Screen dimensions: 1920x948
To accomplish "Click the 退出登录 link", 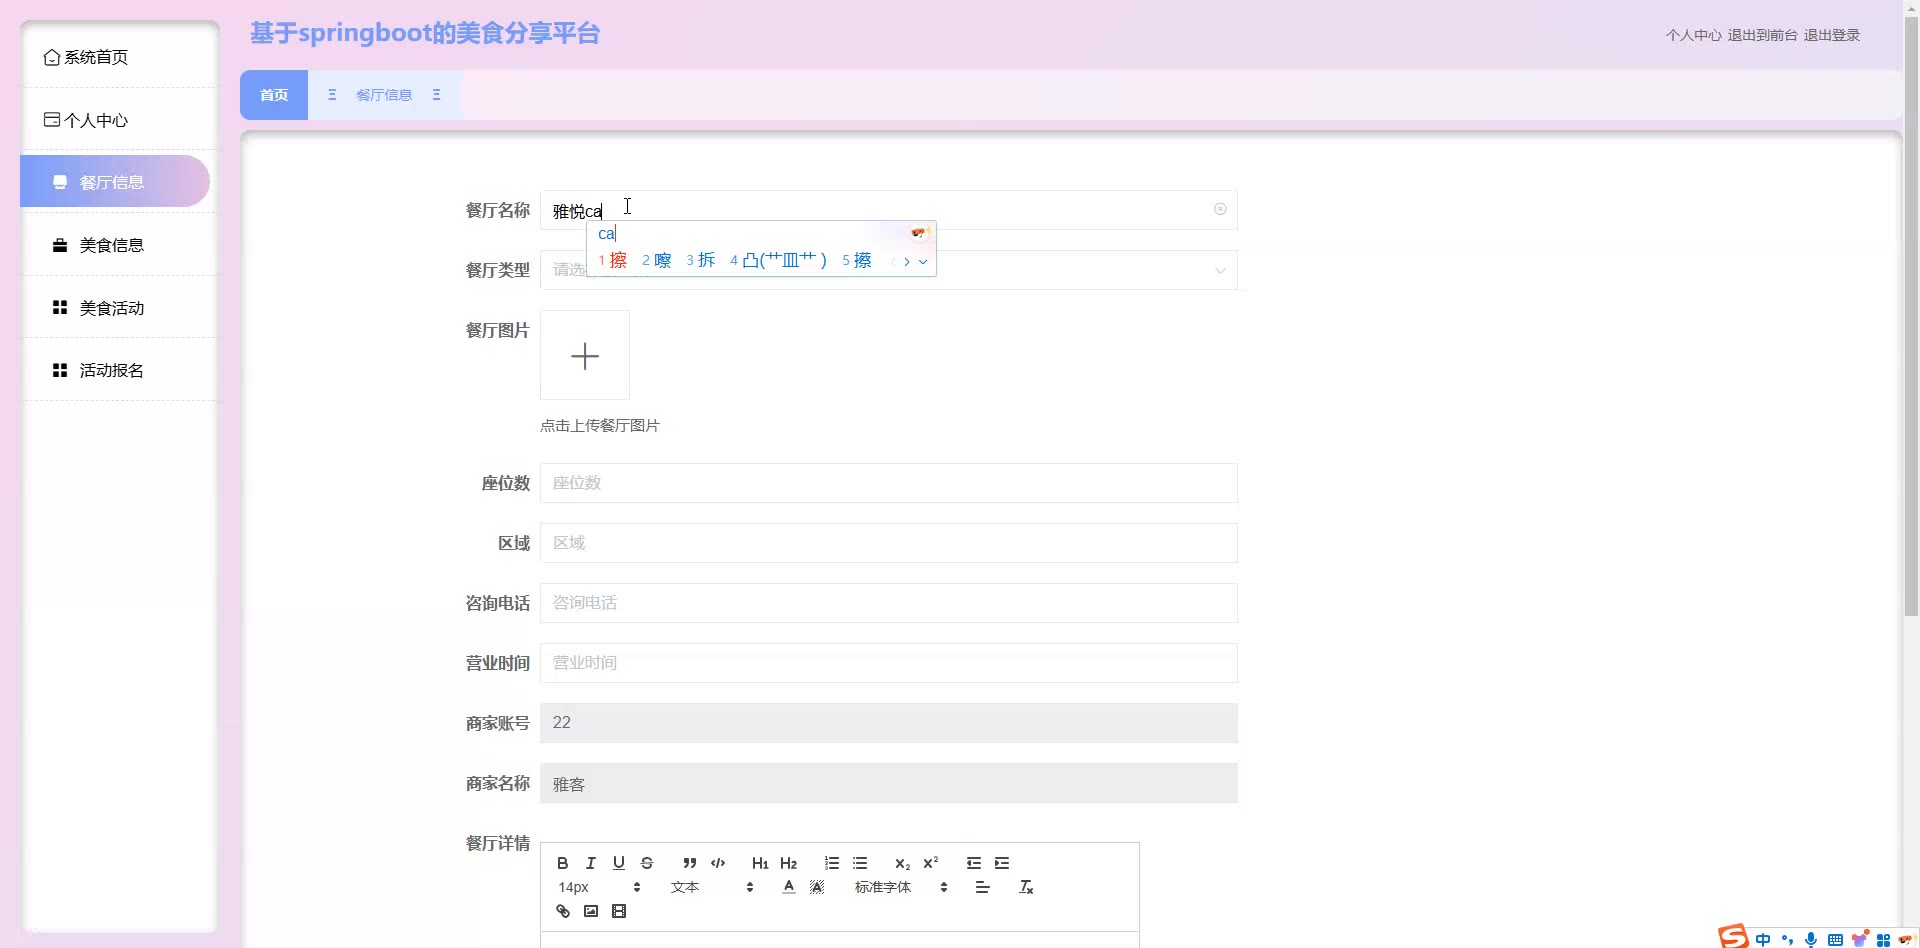I will (x=1831, y=35).
